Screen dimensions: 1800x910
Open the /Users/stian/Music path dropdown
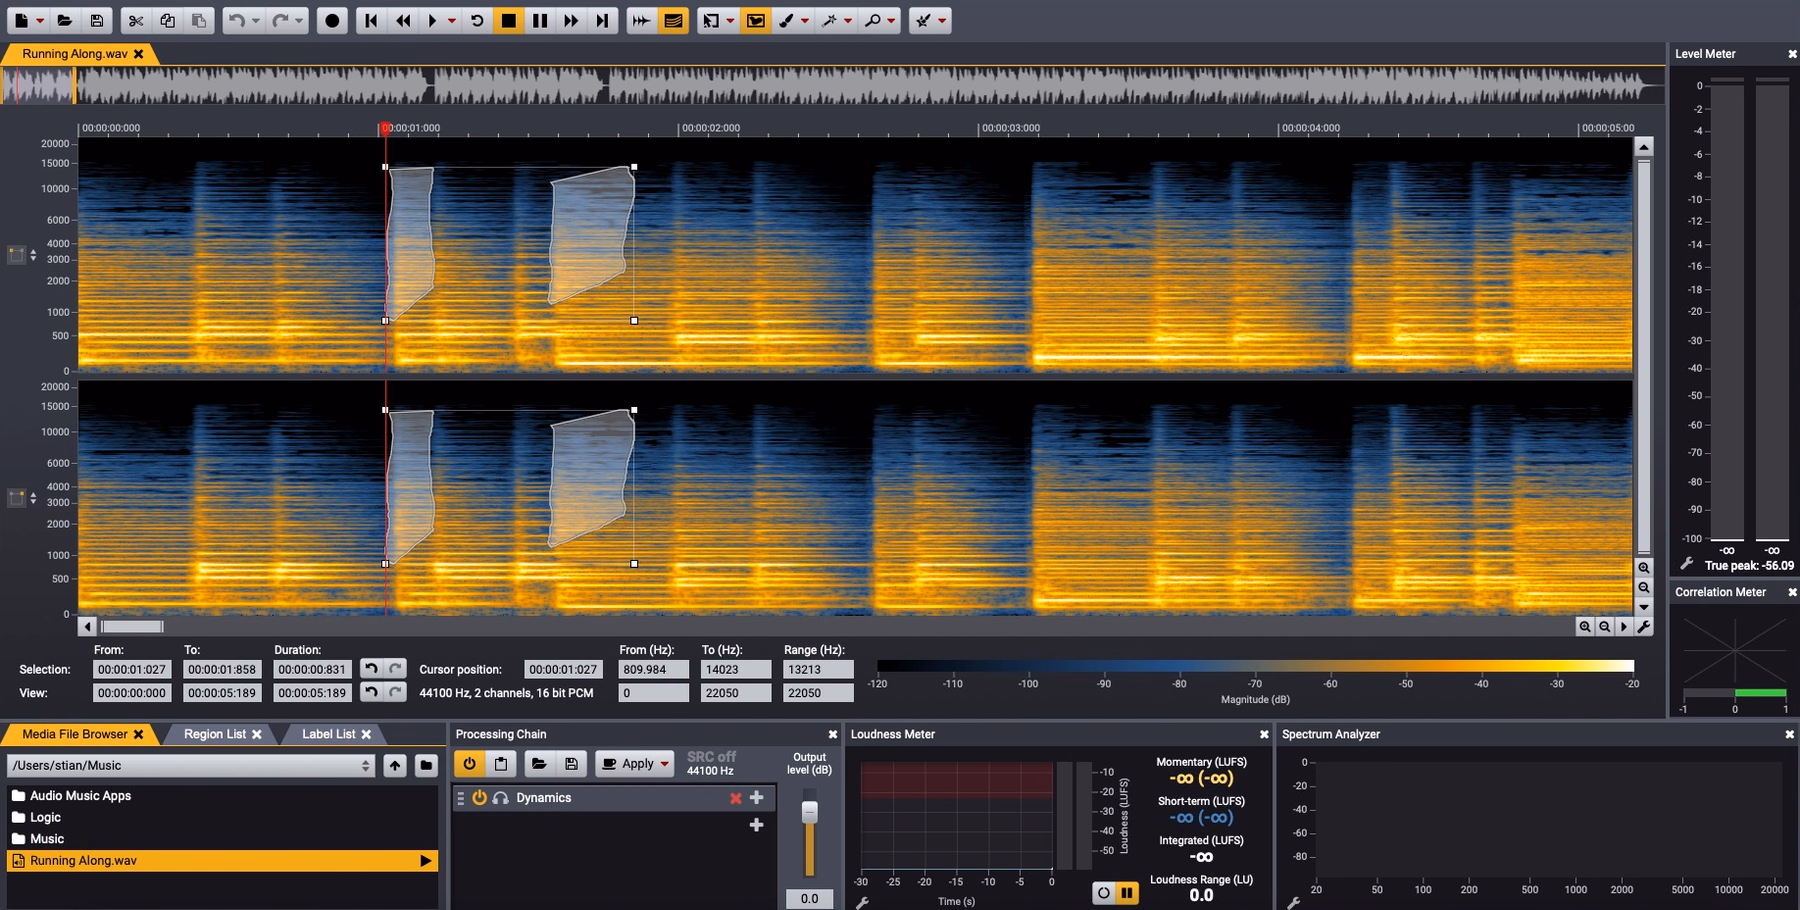tap(191, 765)
